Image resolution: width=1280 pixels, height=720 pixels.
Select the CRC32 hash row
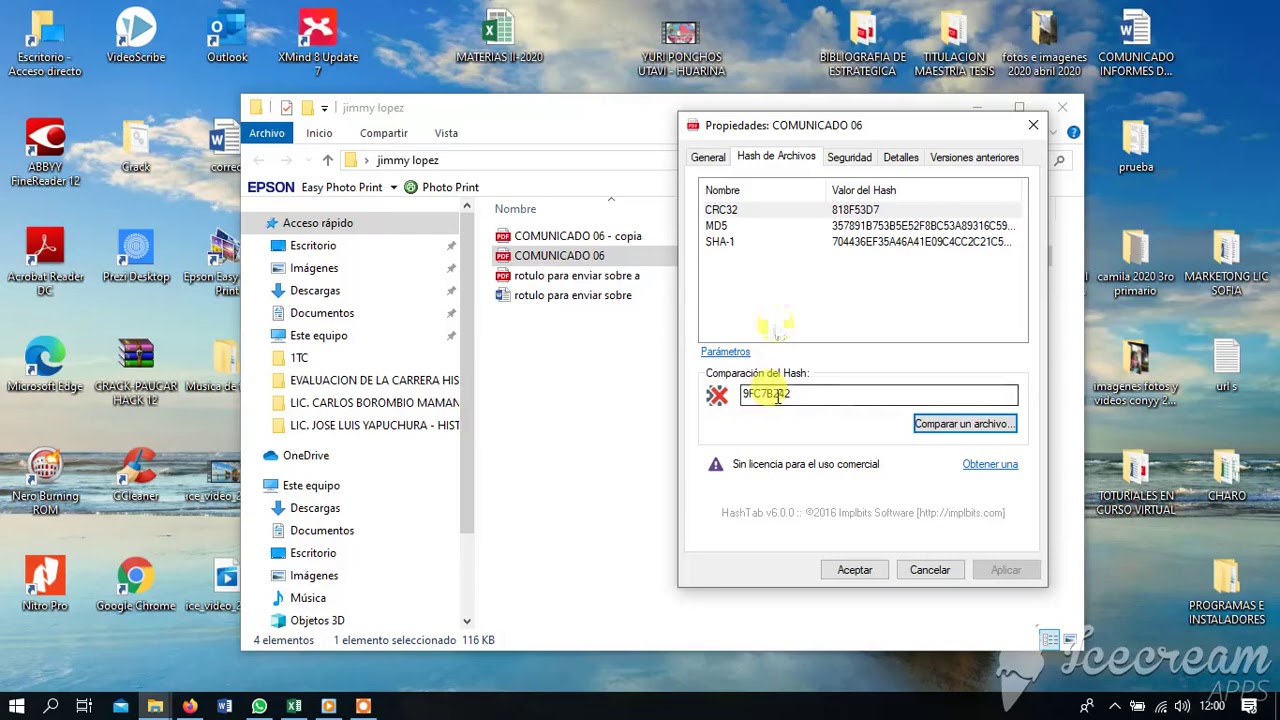863,210
